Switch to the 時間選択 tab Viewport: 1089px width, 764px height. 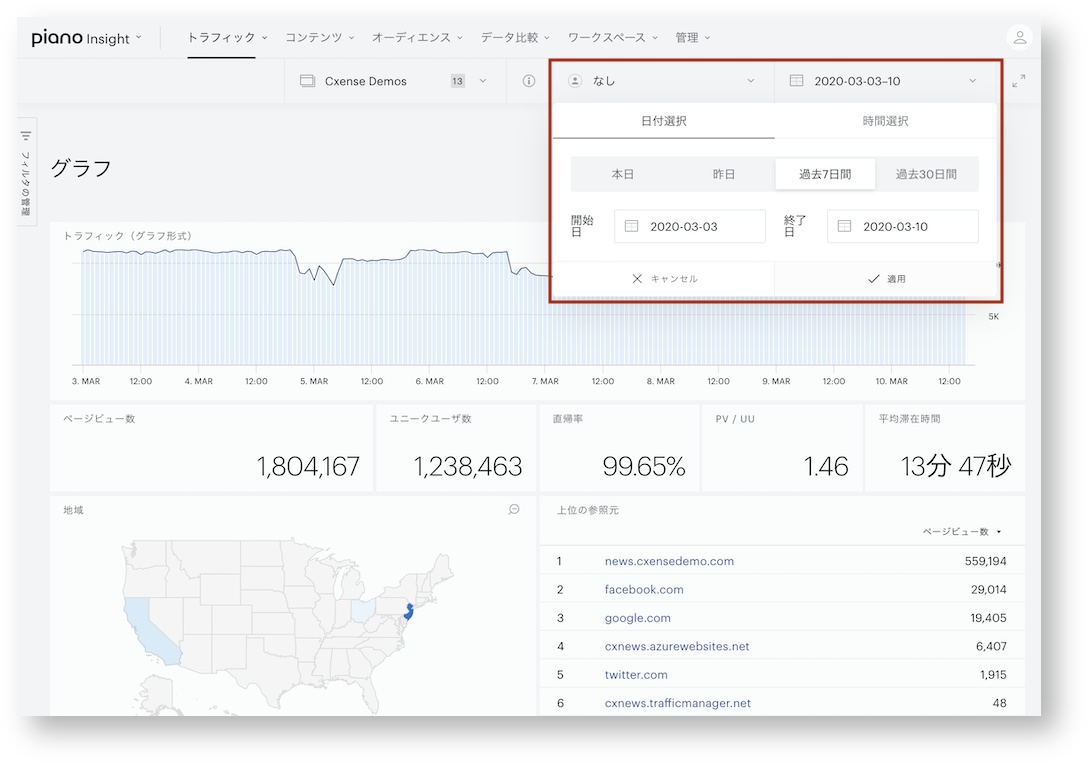click(x=886, y=121)
